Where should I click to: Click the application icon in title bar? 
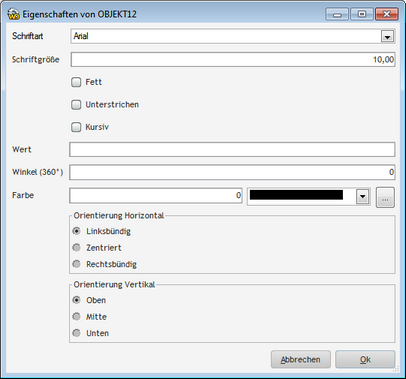coord(14,14)
